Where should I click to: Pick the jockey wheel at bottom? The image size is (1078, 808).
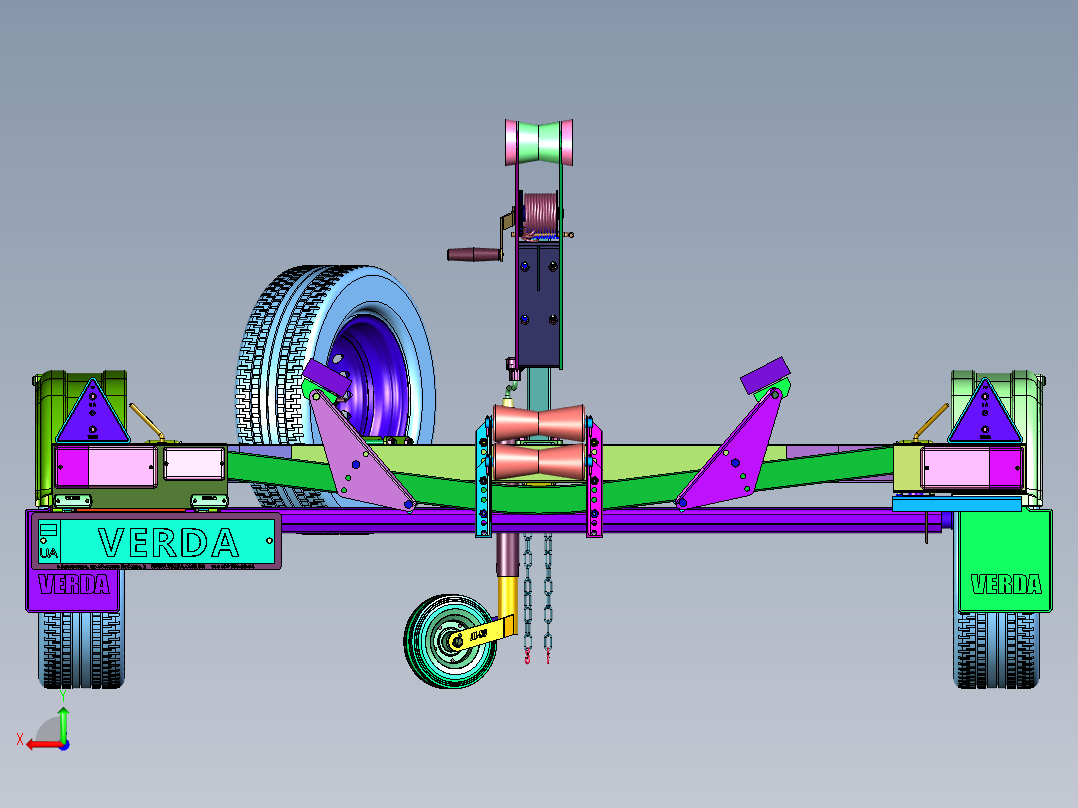coord(450,642)
